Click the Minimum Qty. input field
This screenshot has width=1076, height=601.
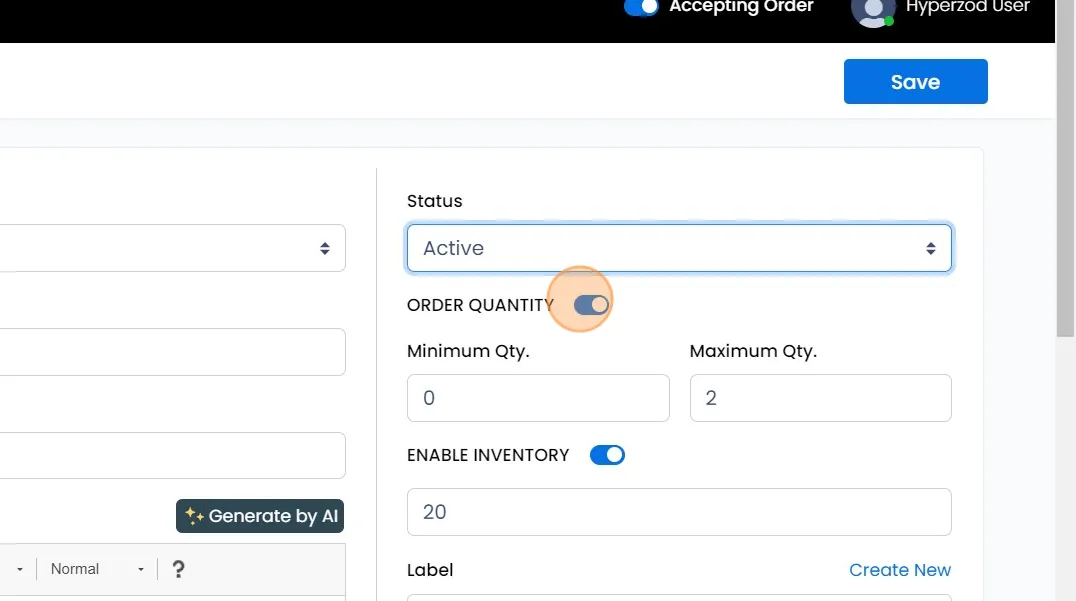tap(538, 398)
